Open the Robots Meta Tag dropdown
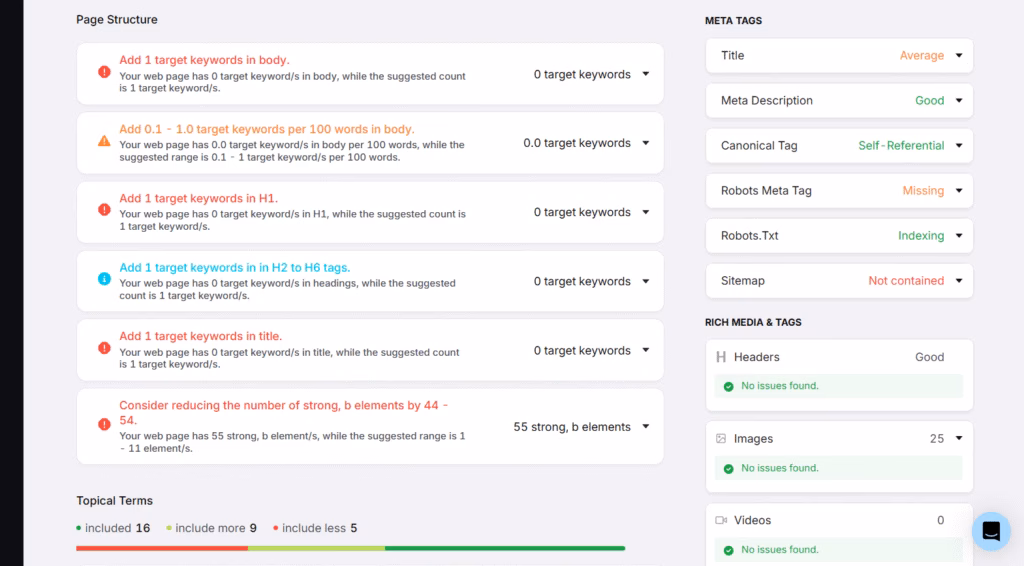The width and height of the screenshot is (1024, 566). (959, 191)
